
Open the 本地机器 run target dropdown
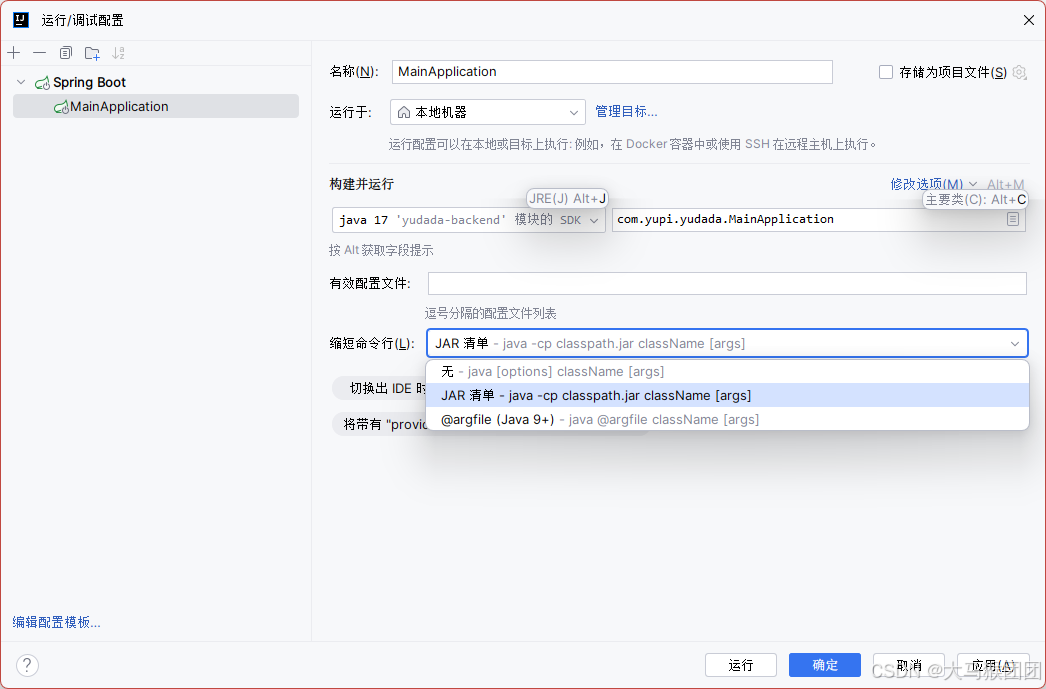point(488,112)
